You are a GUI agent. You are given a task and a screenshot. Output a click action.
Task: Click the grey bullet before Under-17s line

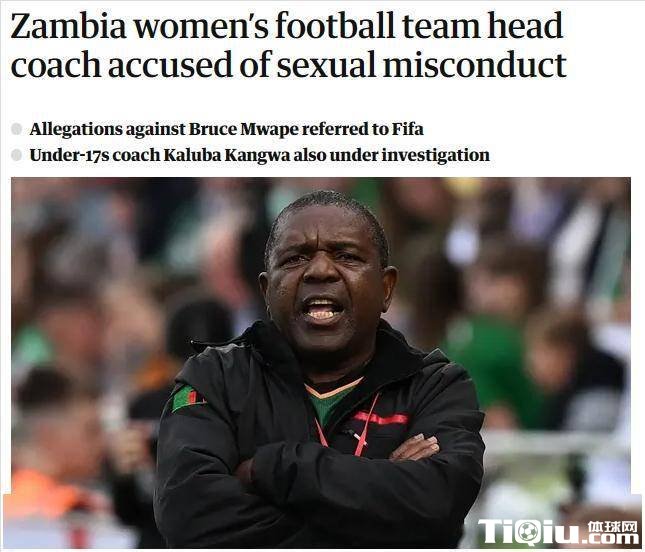click(16, 155)
